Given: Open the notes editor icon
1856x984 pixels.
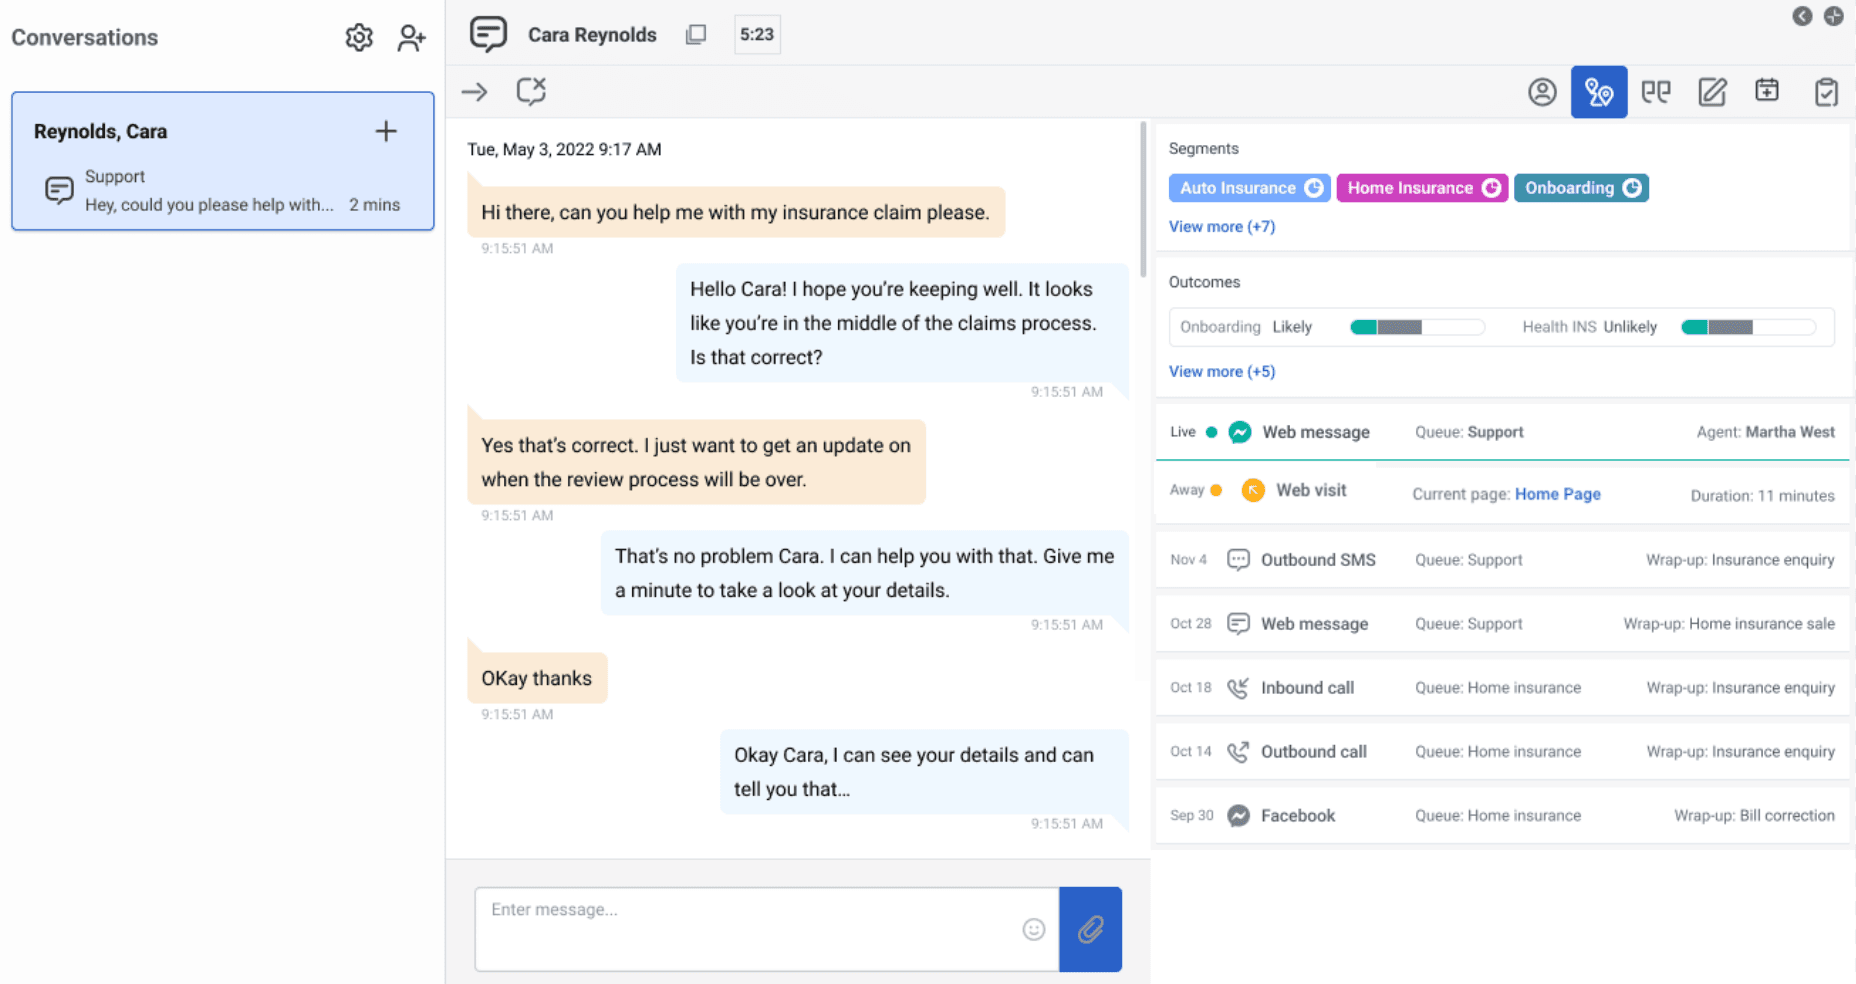Looking at the screenshot, I should tap(1711, 91).
